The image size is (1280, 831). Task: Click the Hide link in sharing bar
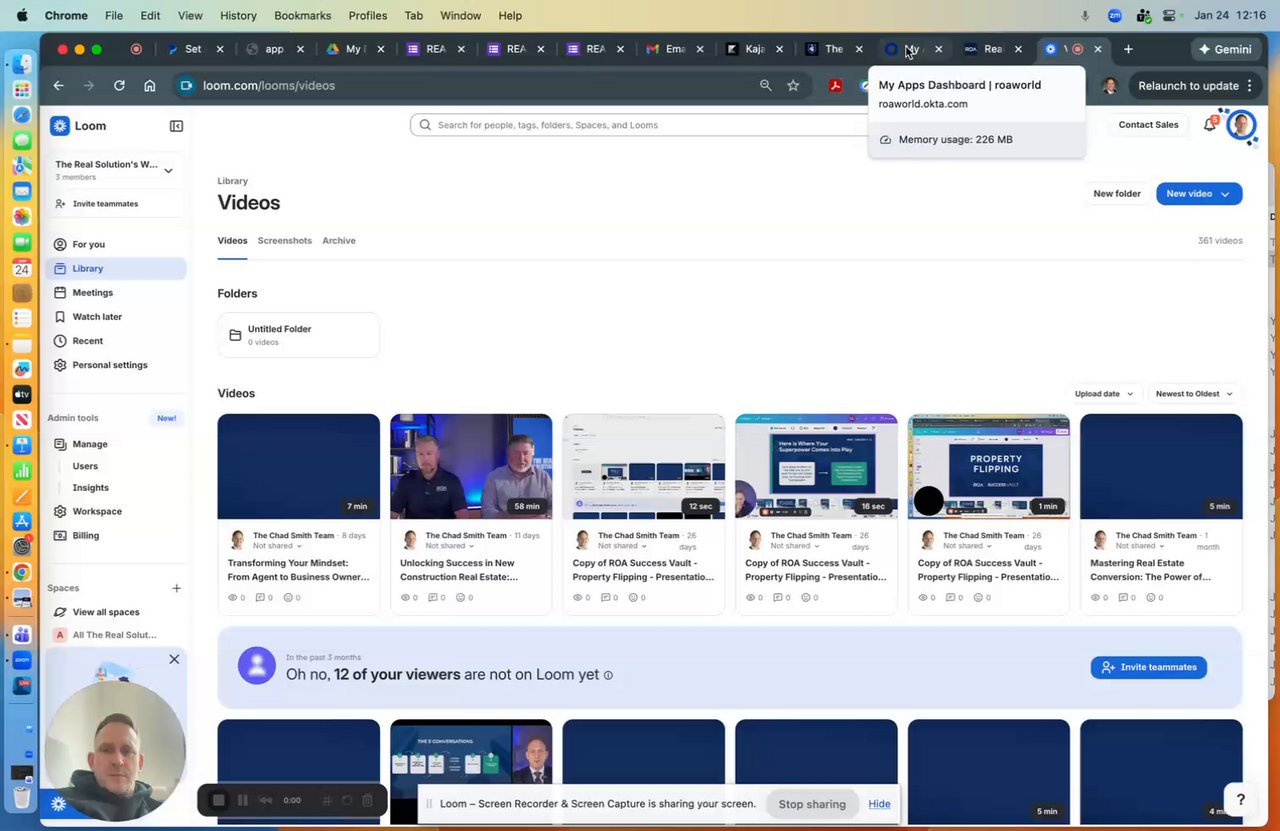coord(879,804)
